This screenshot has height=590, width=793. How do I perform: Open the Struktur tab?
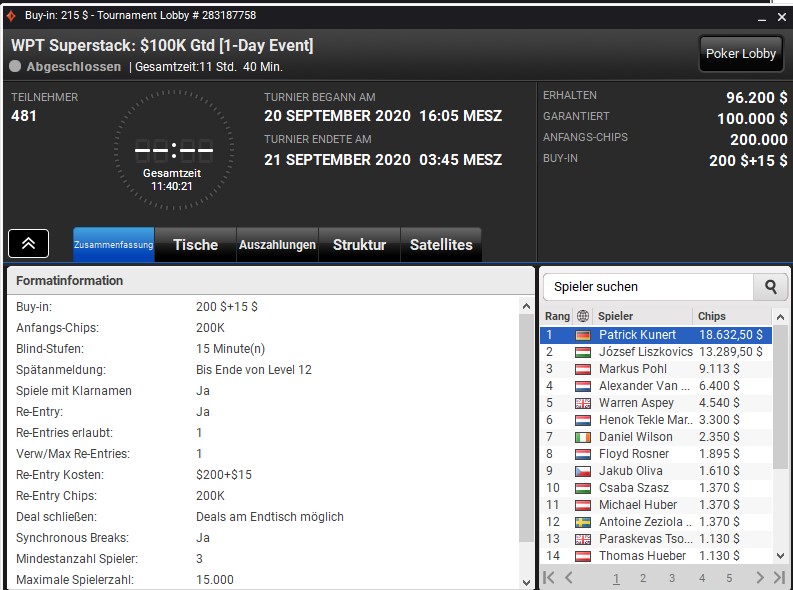click(x=359, y=245)
